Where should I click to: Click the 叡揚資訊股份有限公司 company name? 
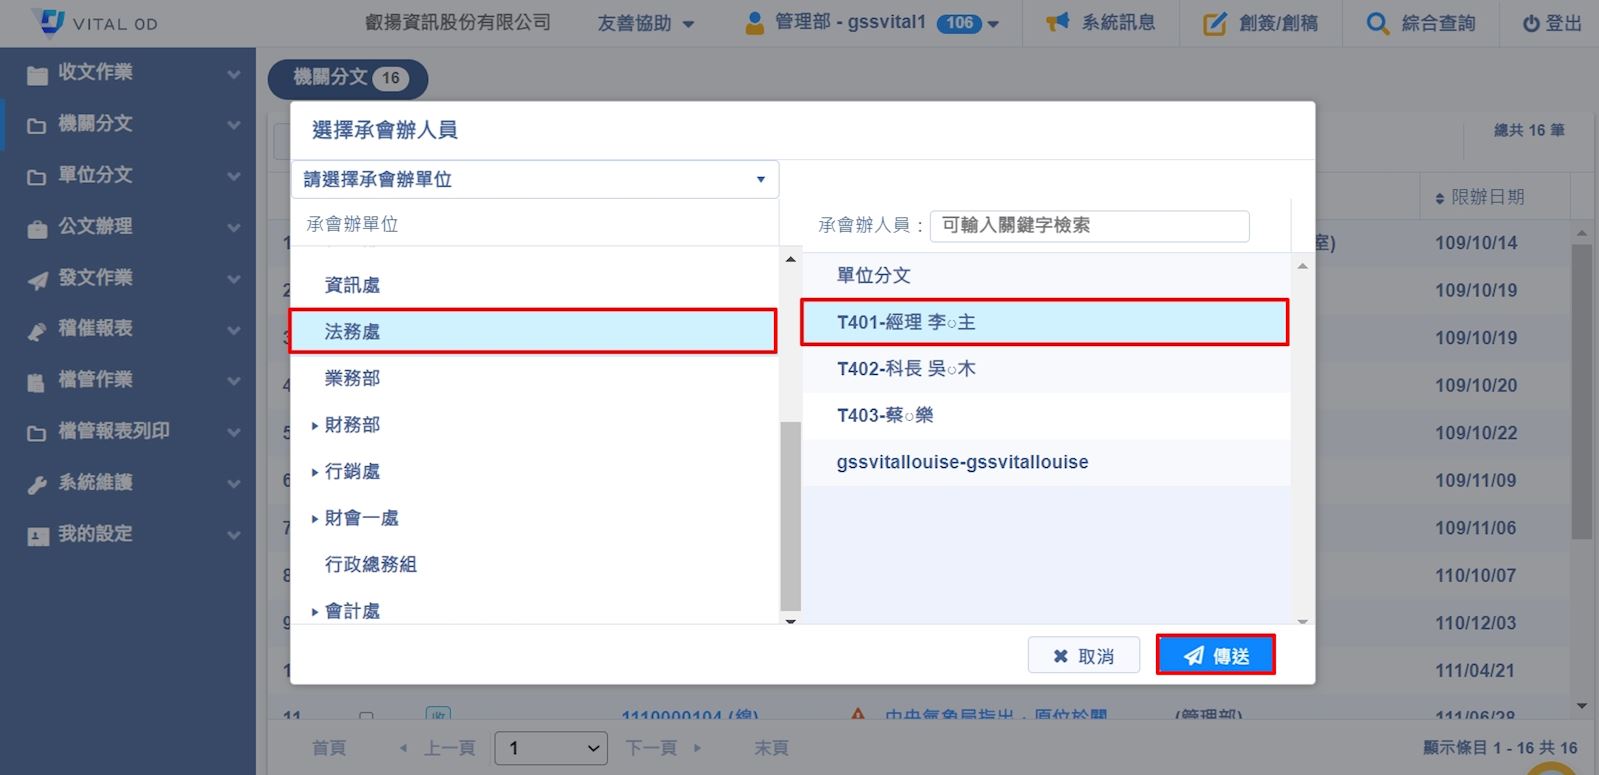[458, 22]
